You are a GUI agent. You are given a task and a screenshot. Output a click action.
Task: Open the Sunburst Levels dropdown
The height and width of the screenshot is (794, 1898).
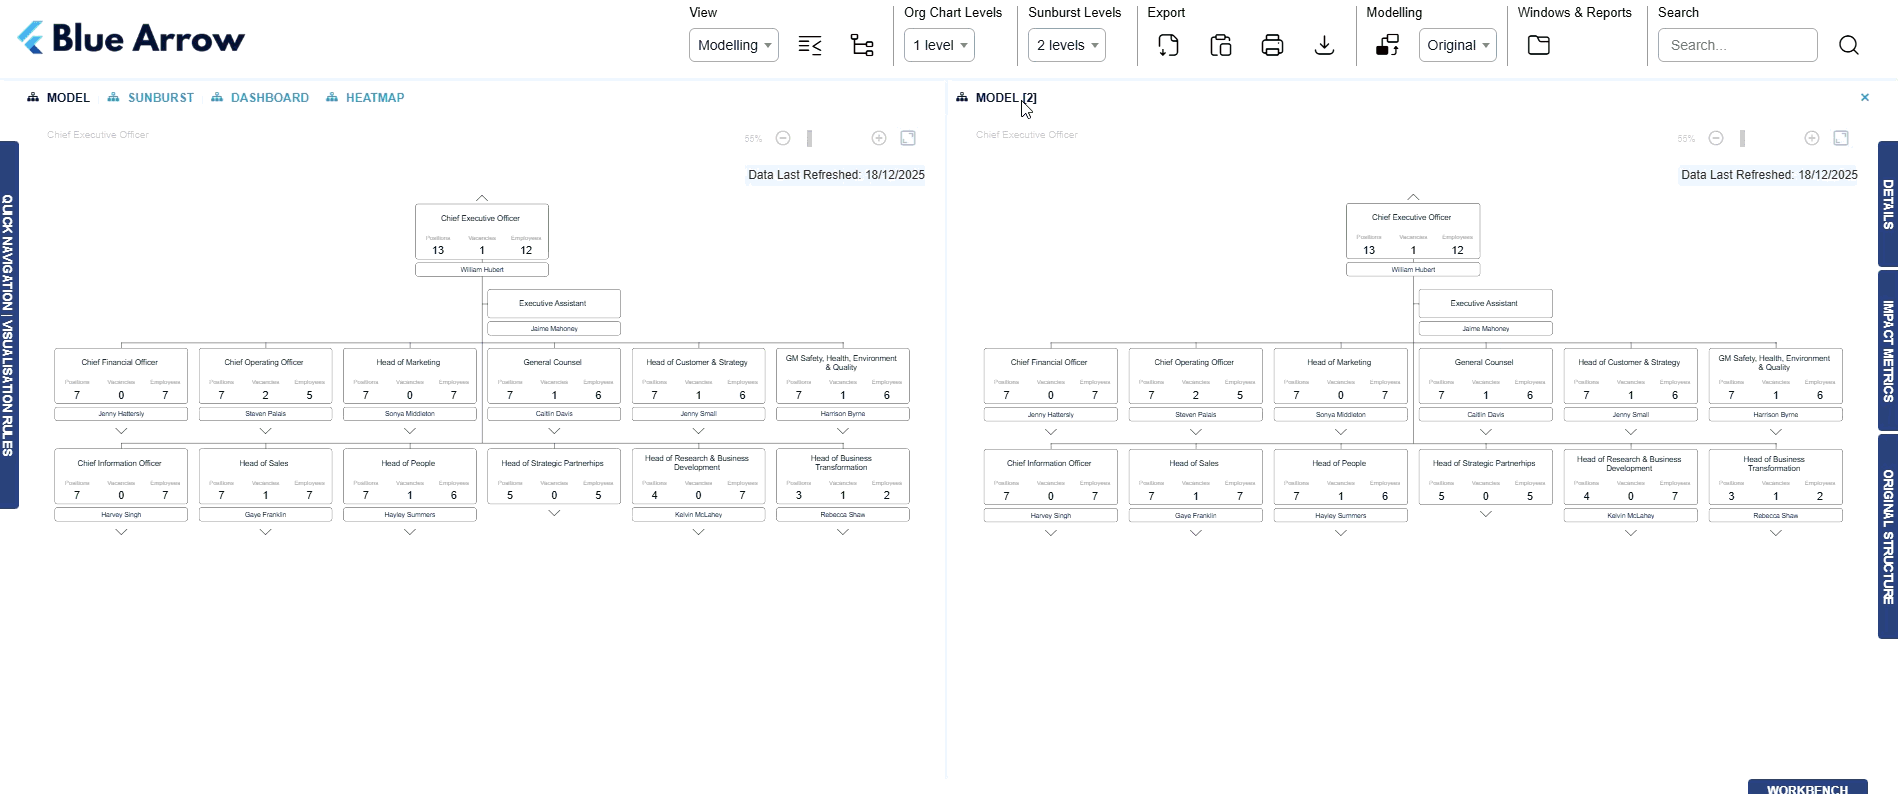(x=1067, y=45)
